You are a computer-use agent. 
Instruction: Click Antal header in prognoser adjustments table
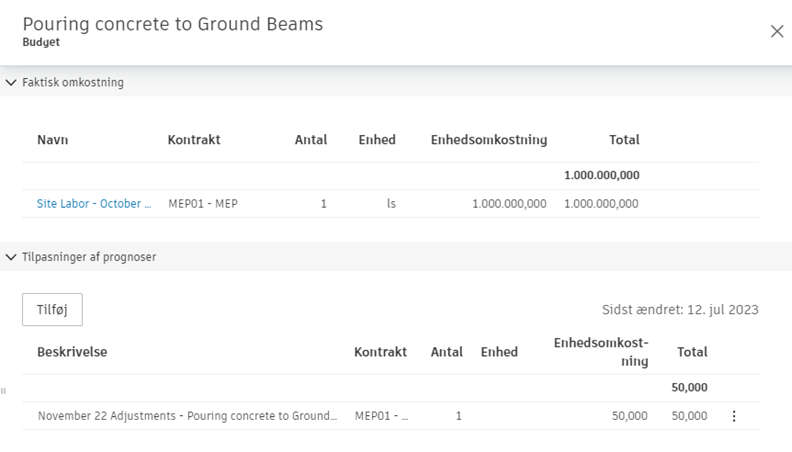click(x=446, y=352)
